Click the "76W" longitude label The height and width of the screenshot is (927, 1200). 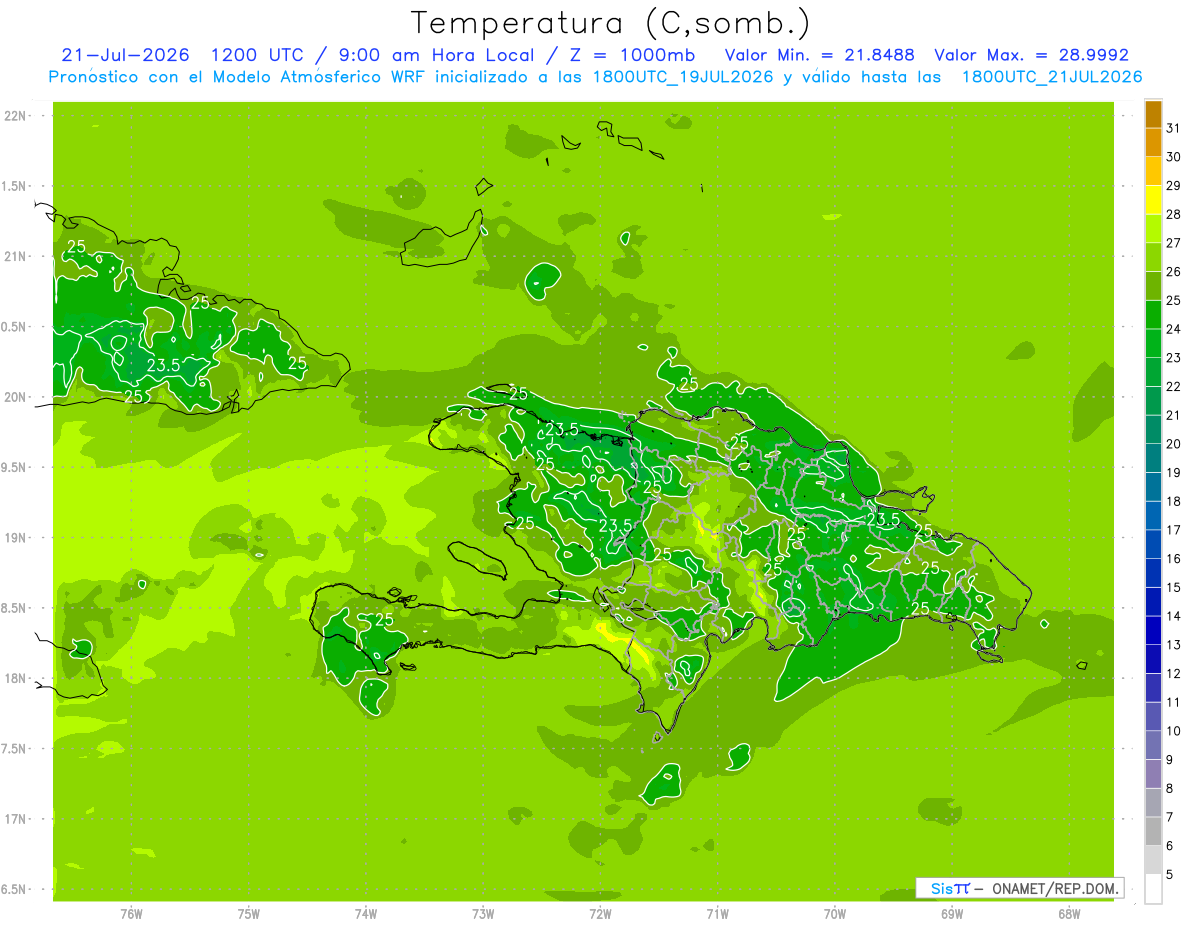(131, 914)
